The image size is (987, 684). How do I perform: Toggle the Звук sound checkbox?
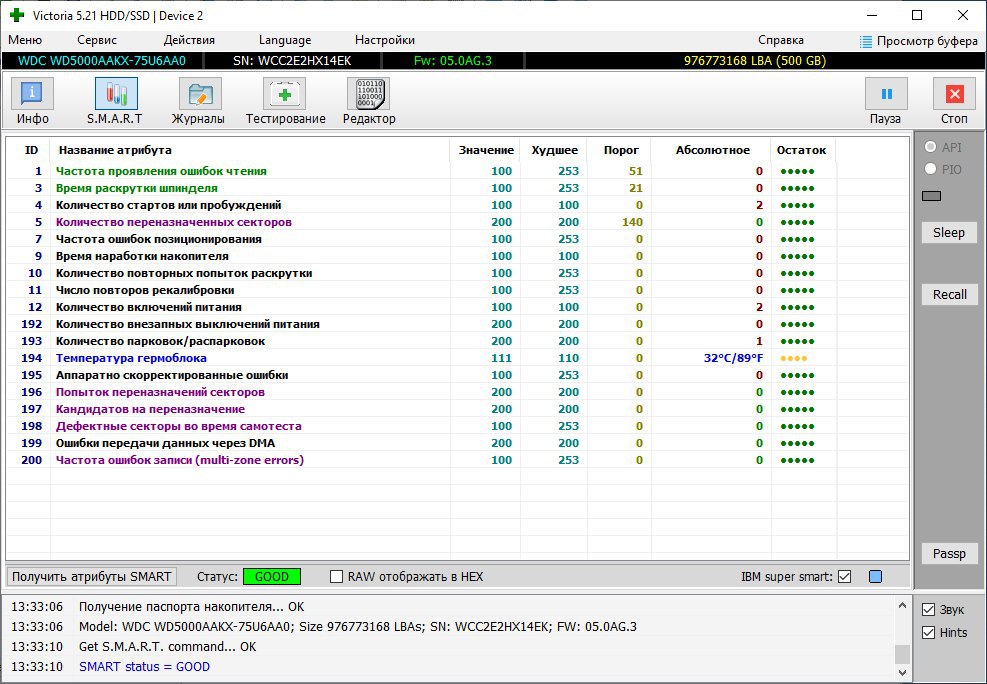[928, 609]
